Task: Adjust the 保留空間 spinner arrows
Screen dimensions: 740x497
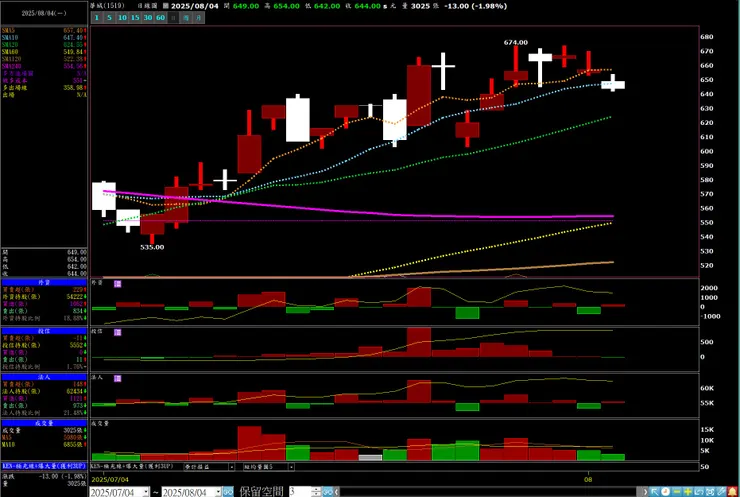Action: pos(316,492)
